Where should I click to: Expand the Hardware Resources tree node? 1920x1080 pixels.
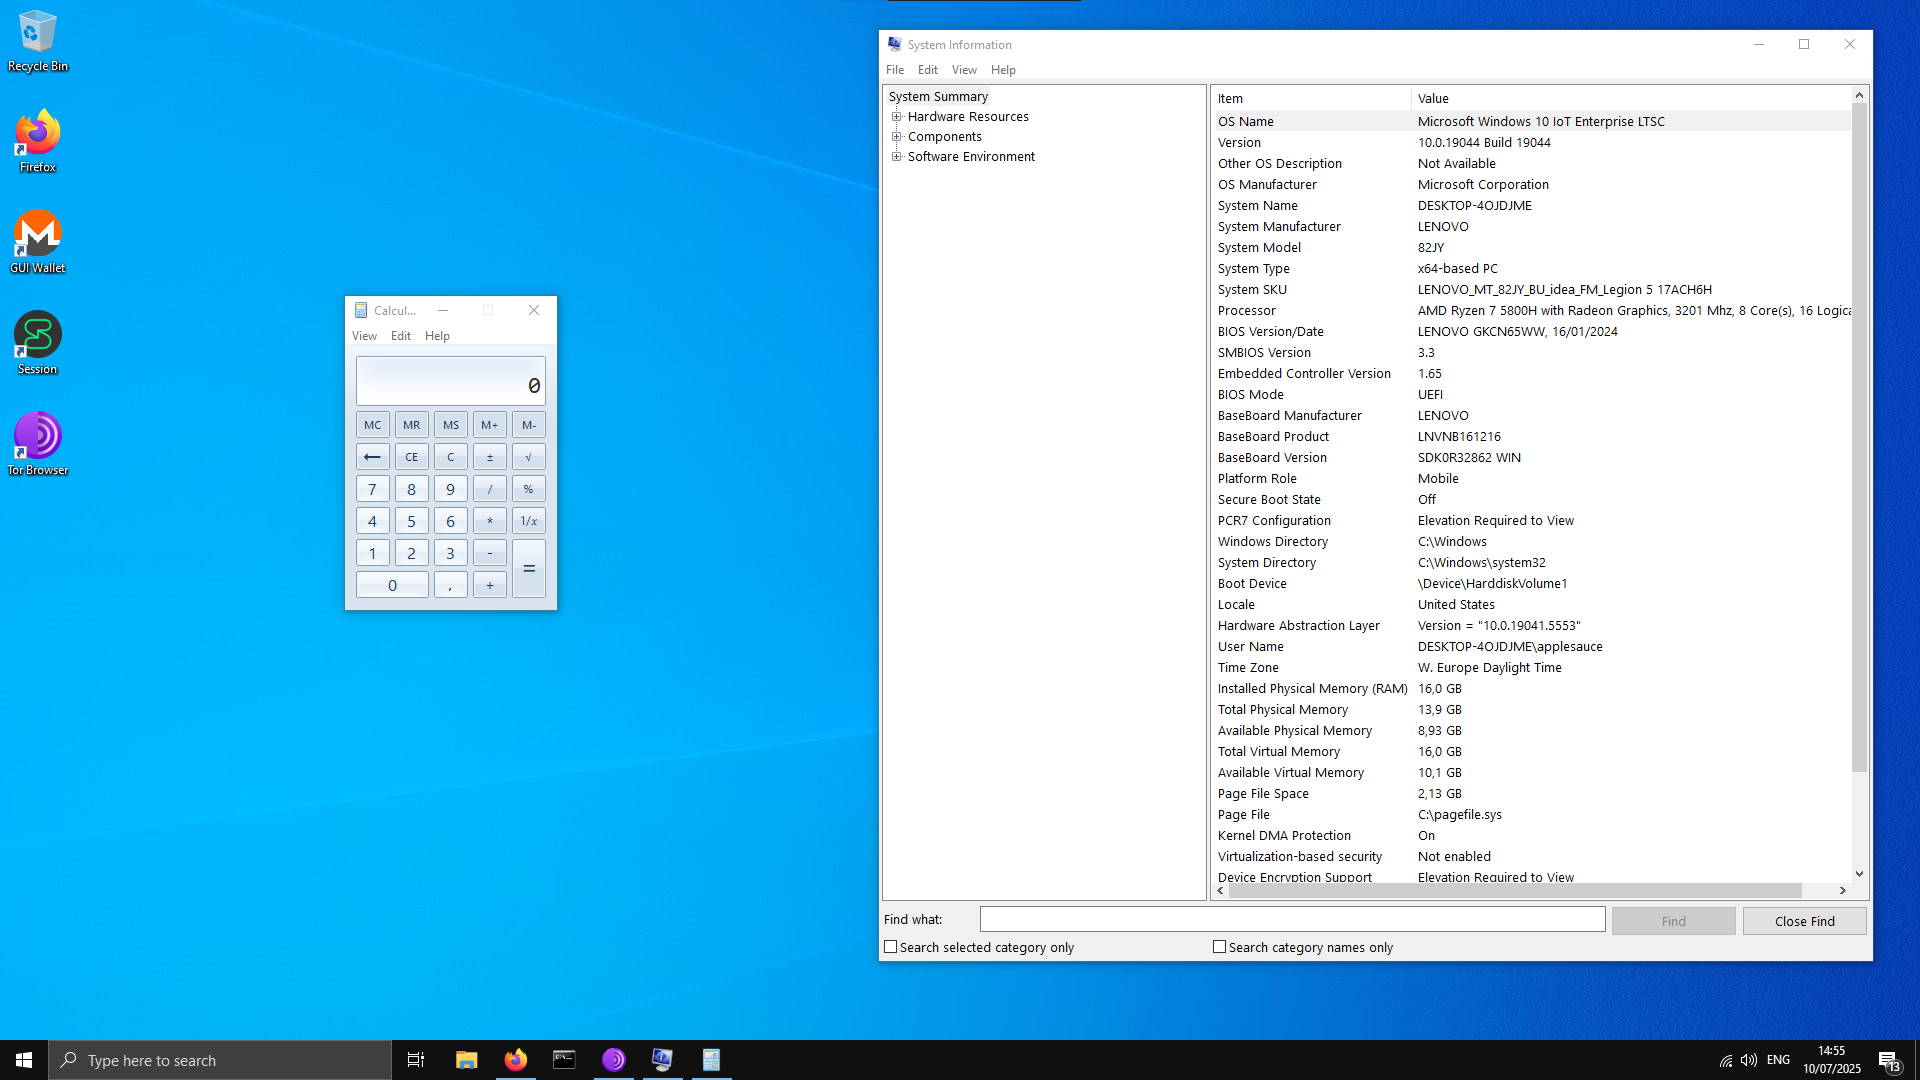coord(897,117)
